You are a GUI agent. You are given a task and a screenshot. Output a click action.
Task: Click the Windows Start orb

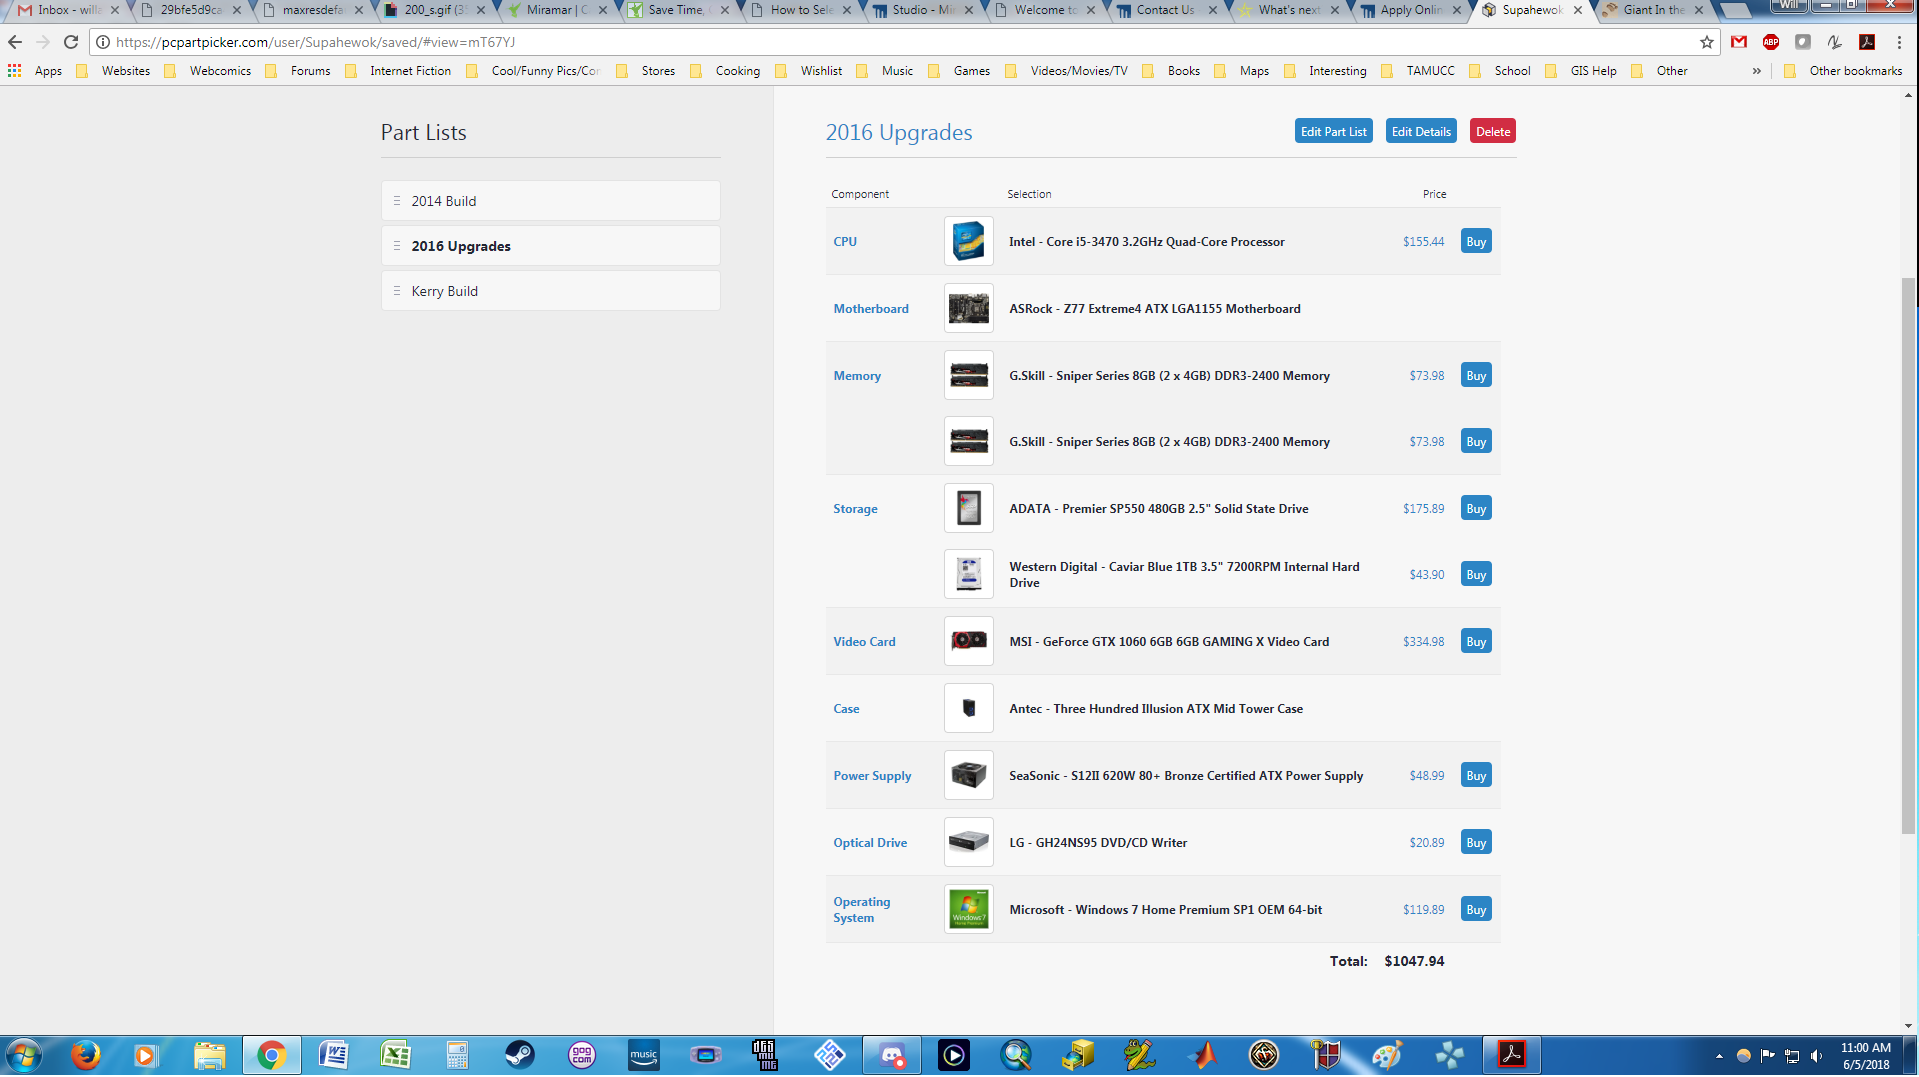(x=24, y=1055)
